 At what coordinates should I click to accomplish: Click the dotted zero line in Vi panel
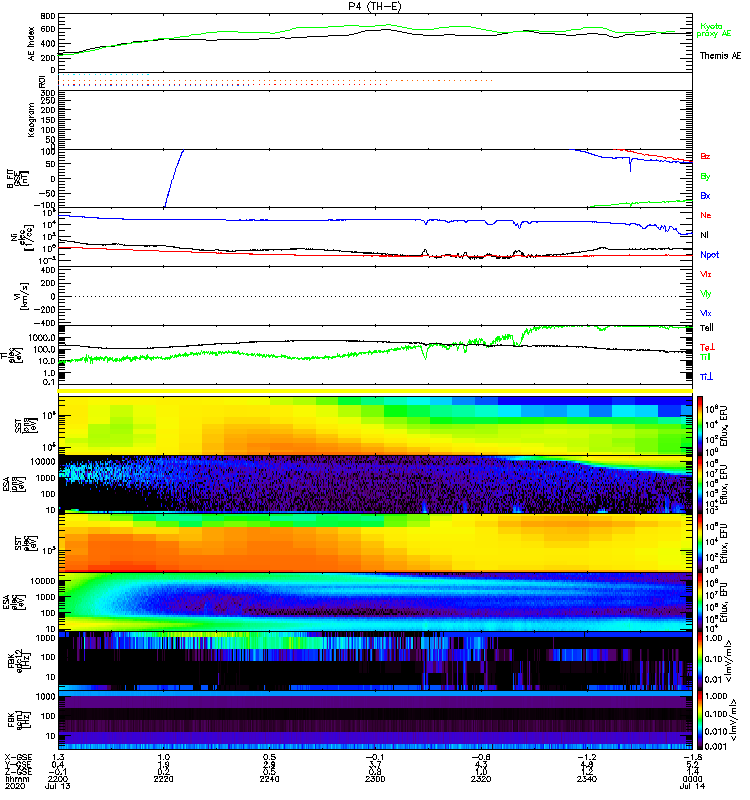[375, 296]
